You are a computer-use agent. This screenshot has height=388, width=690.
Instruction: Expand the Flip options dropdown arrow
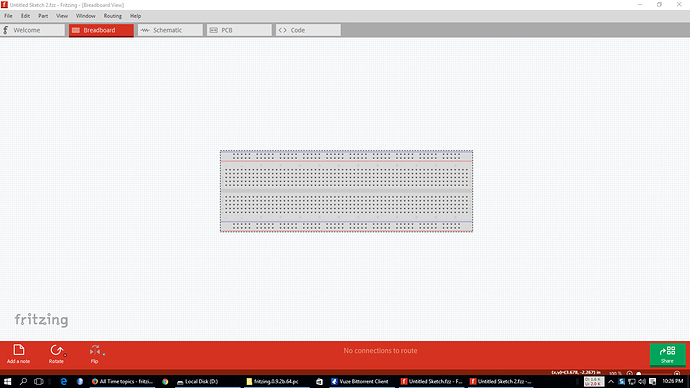(103, 354)
